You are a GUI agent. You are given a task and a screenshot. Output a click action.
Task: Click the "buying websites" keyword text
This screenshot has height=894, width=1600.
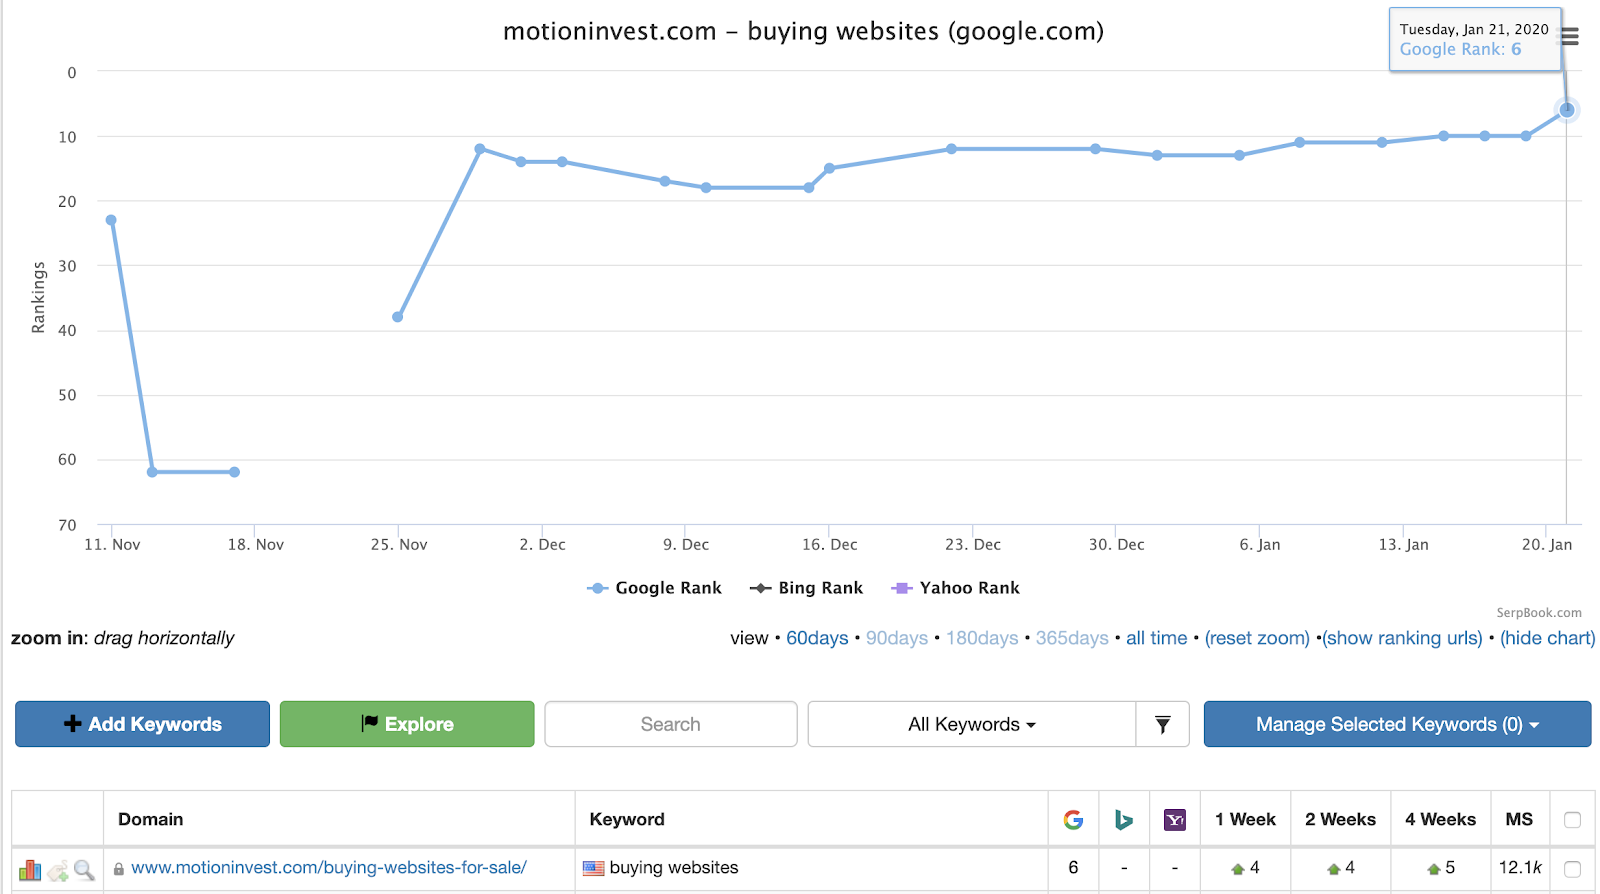pyautogui.click(x=674, y=868)
